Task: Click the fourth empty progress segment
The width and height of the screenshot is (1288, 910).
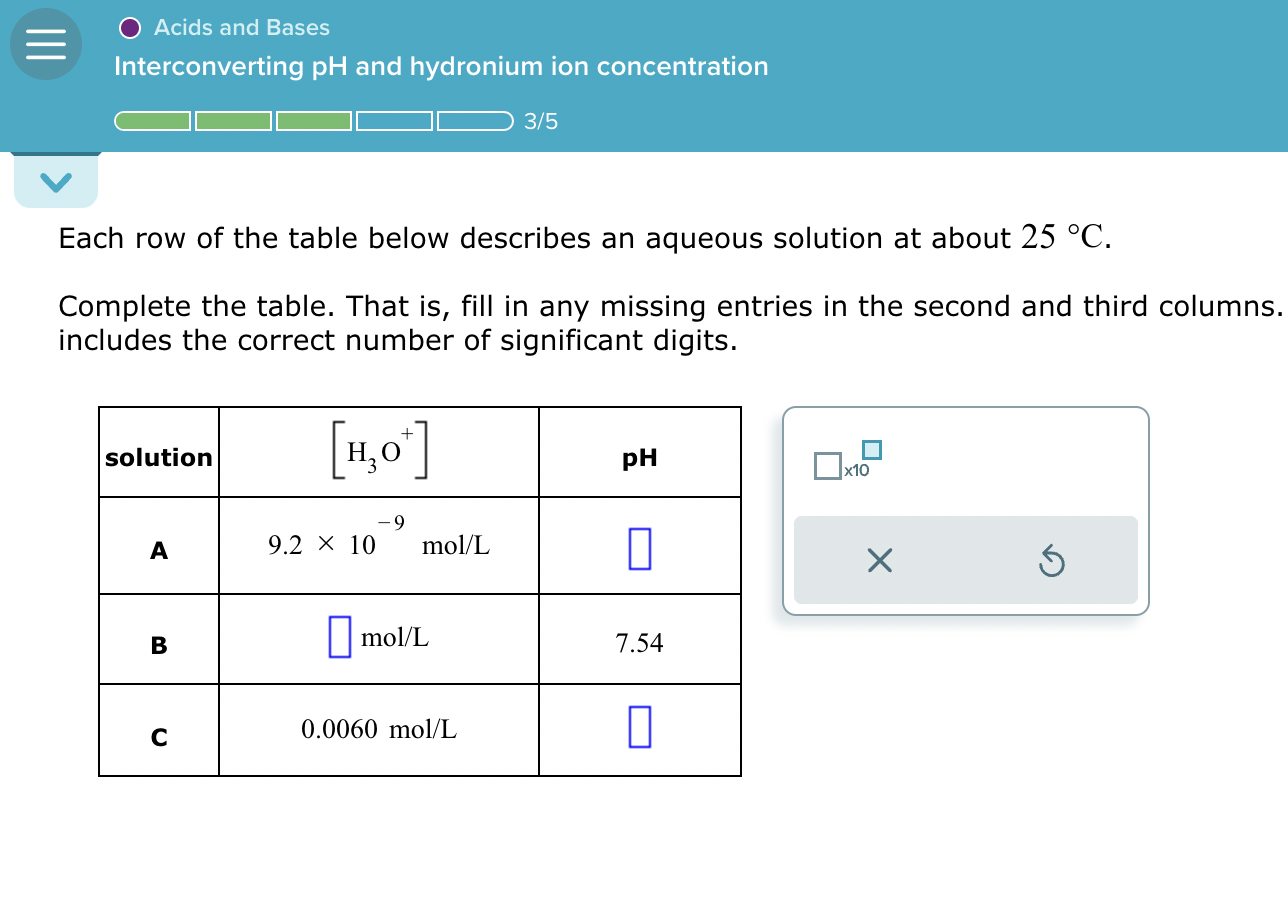Action: point(394,120)
